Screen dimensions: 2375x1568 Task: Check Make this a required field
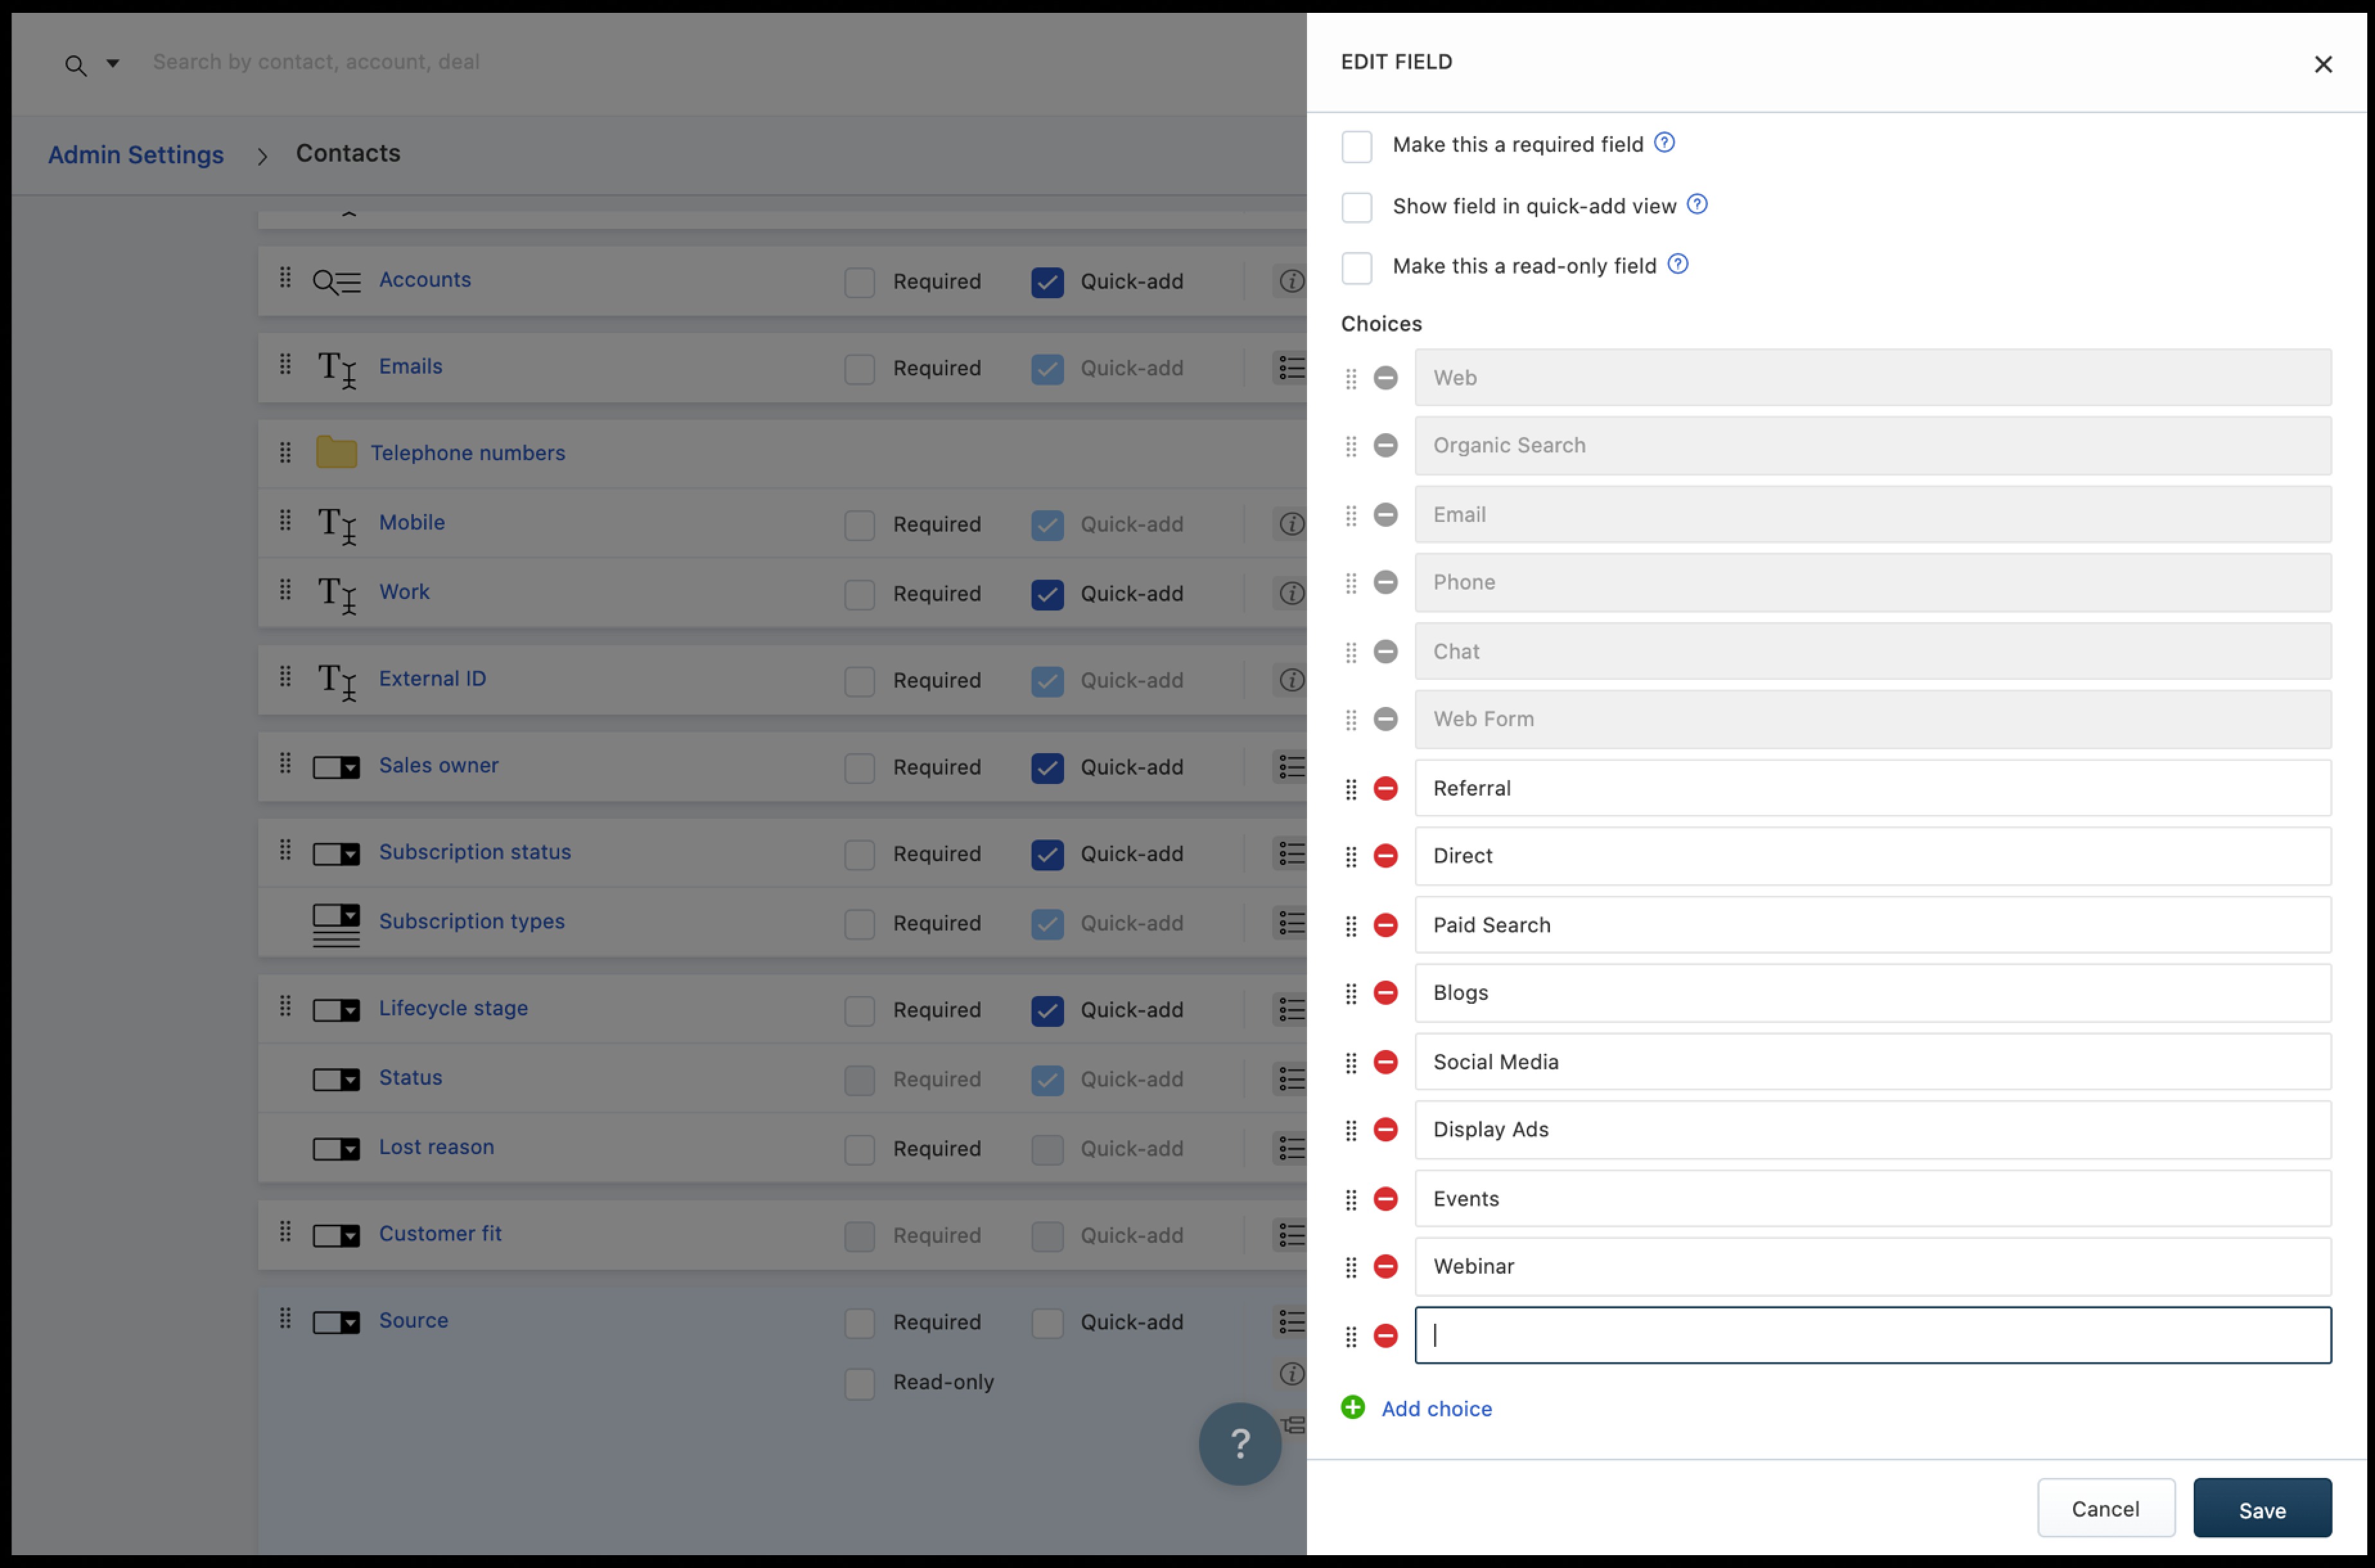click(x=1356, y=146)
